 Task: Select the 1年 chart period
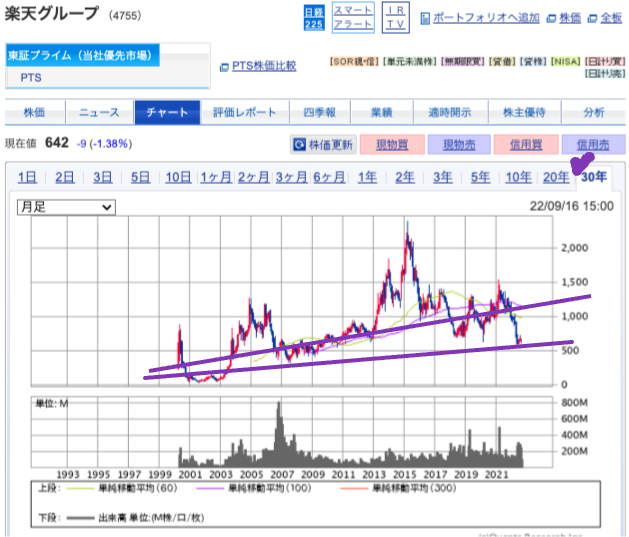(x=367, y=177)
